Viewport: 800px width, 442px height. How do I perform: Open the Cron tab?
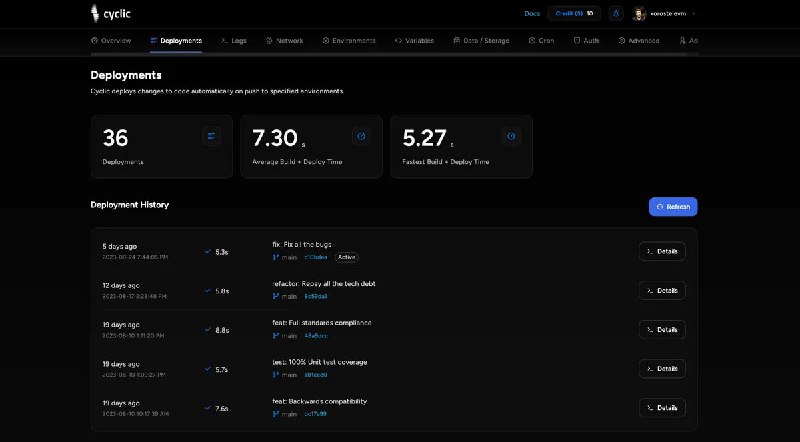click(541, 41)
